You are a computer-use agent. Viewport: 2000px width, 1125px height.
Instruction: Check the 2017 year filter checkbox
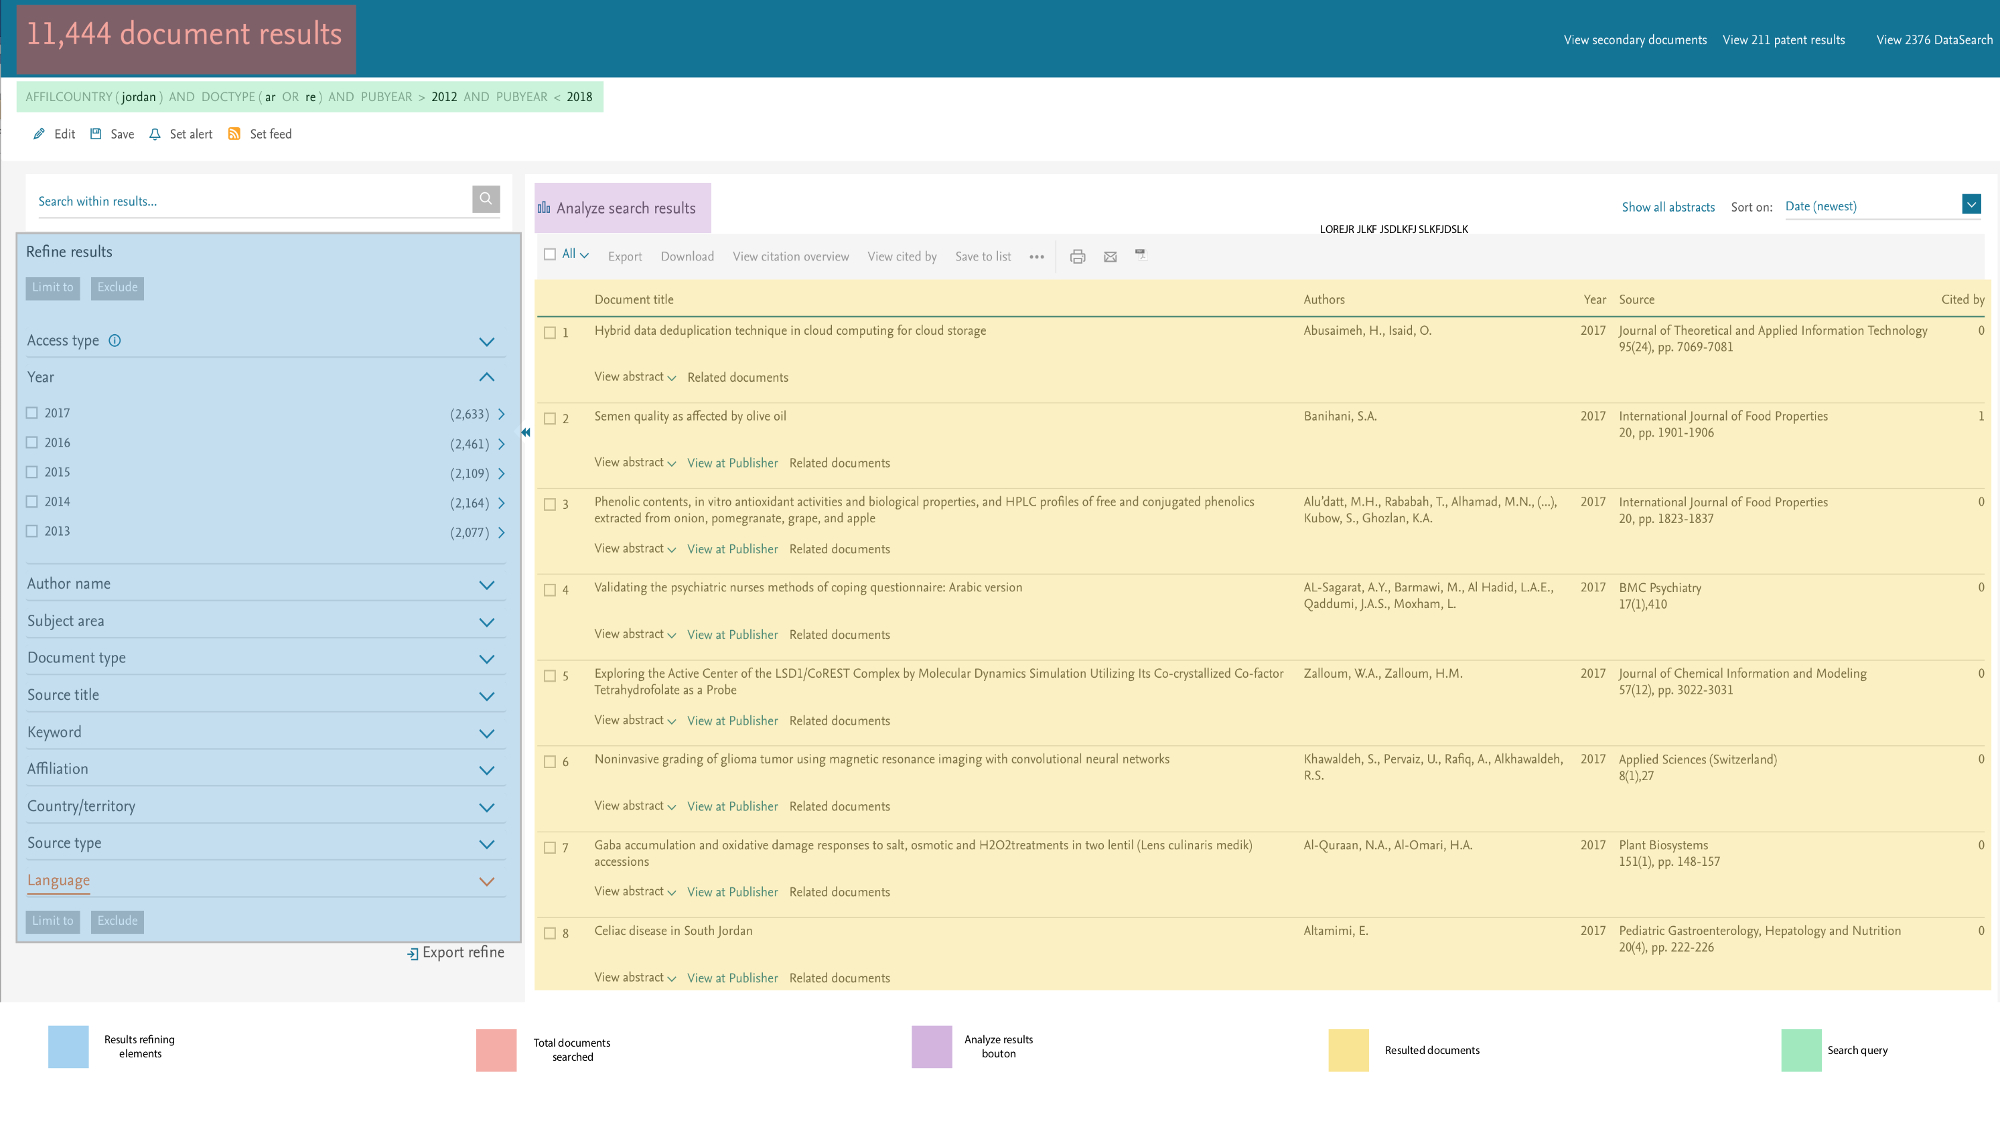(x=32, y=413)
